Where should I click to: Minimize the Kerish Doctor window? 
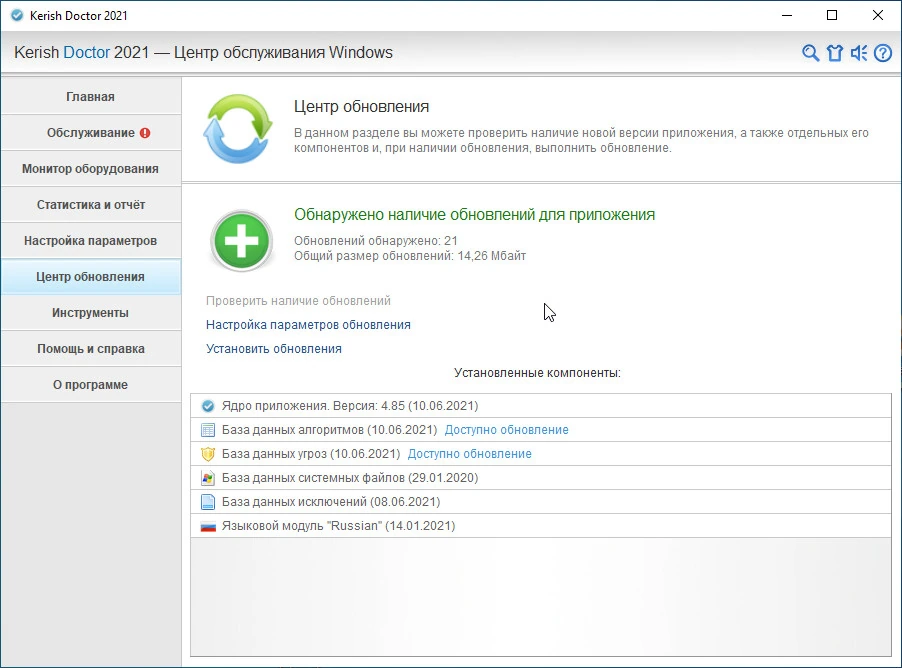(x=787, y=16)
